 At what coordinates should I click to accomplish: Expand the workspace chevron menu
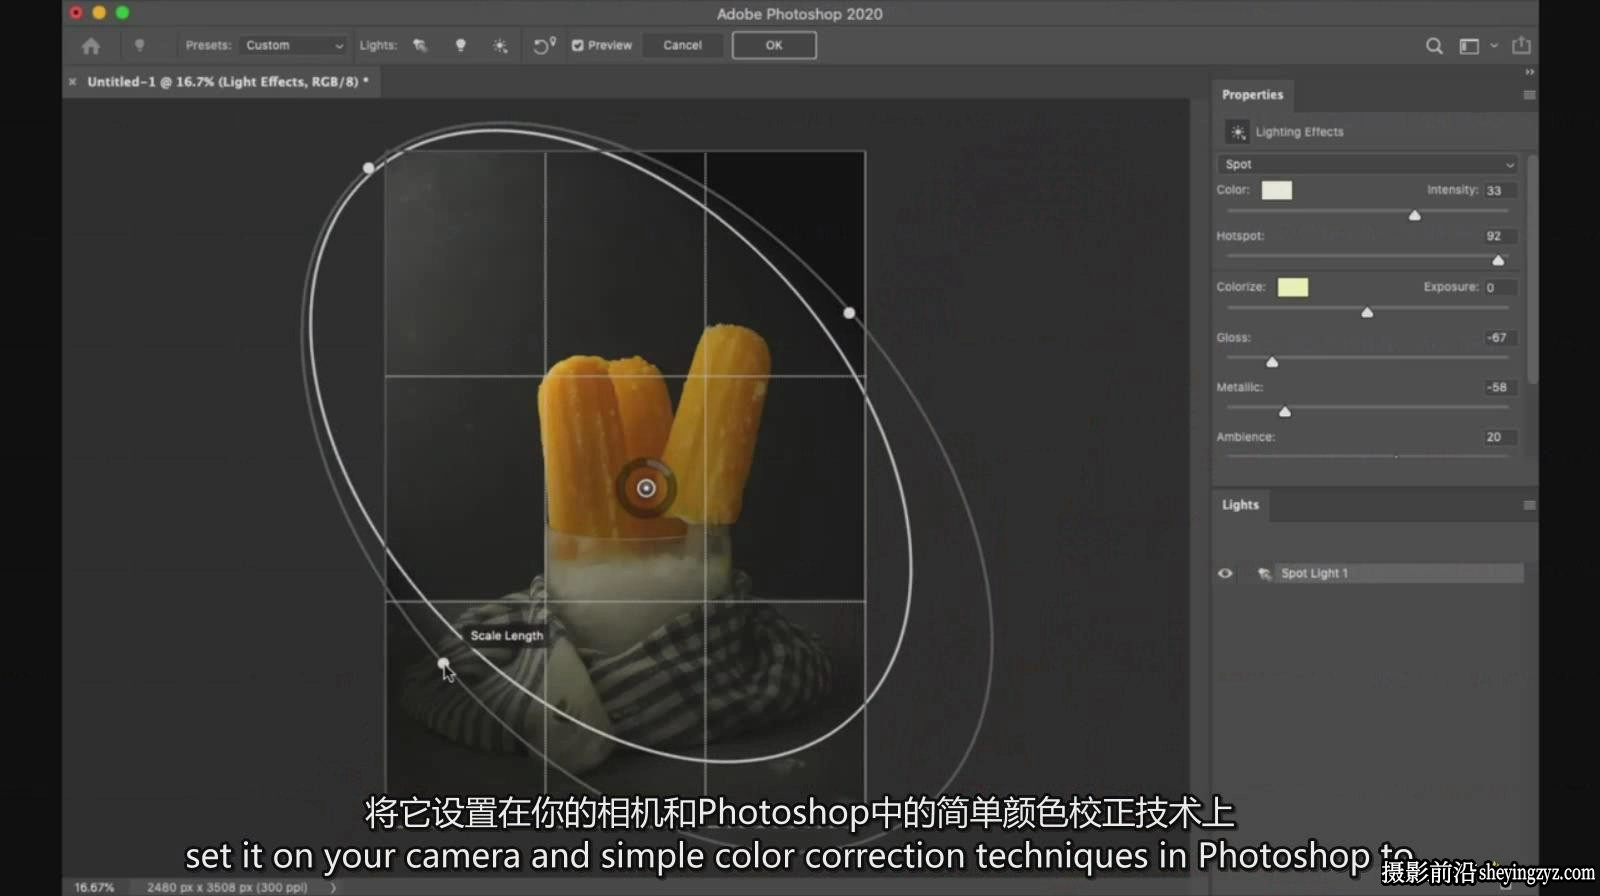[1494, 46]
